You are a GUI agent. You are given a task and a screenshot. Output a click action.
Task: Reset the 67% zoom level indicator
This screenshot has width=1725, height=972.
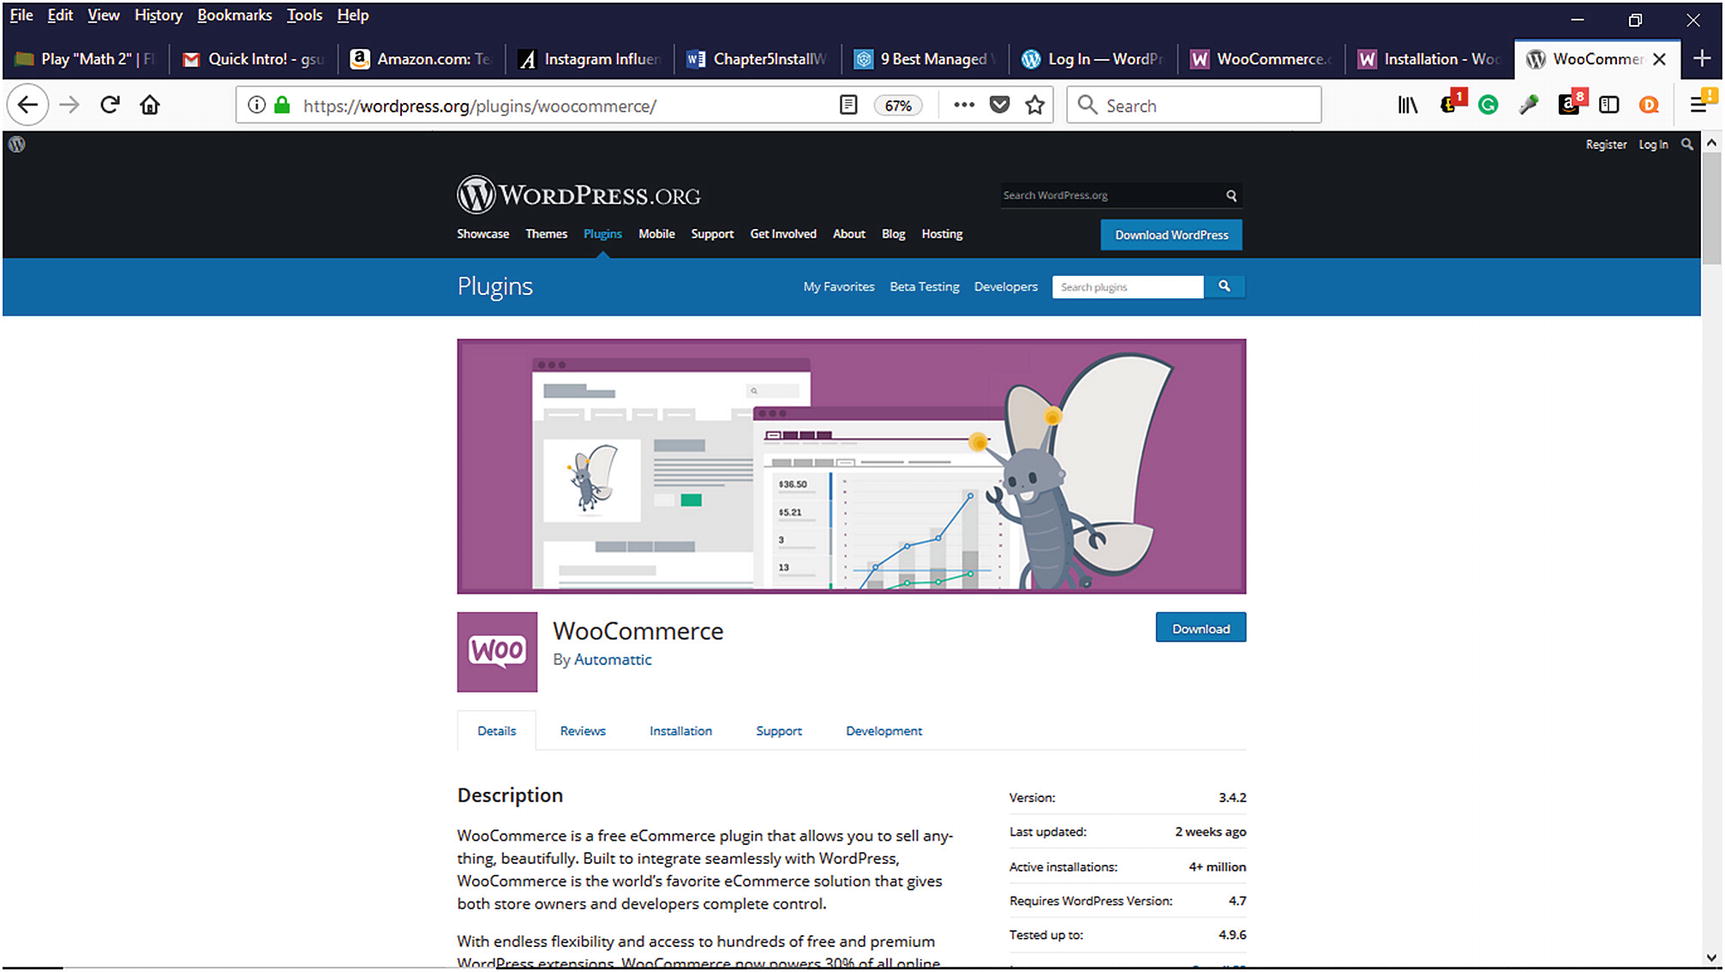tap(898, 105)
